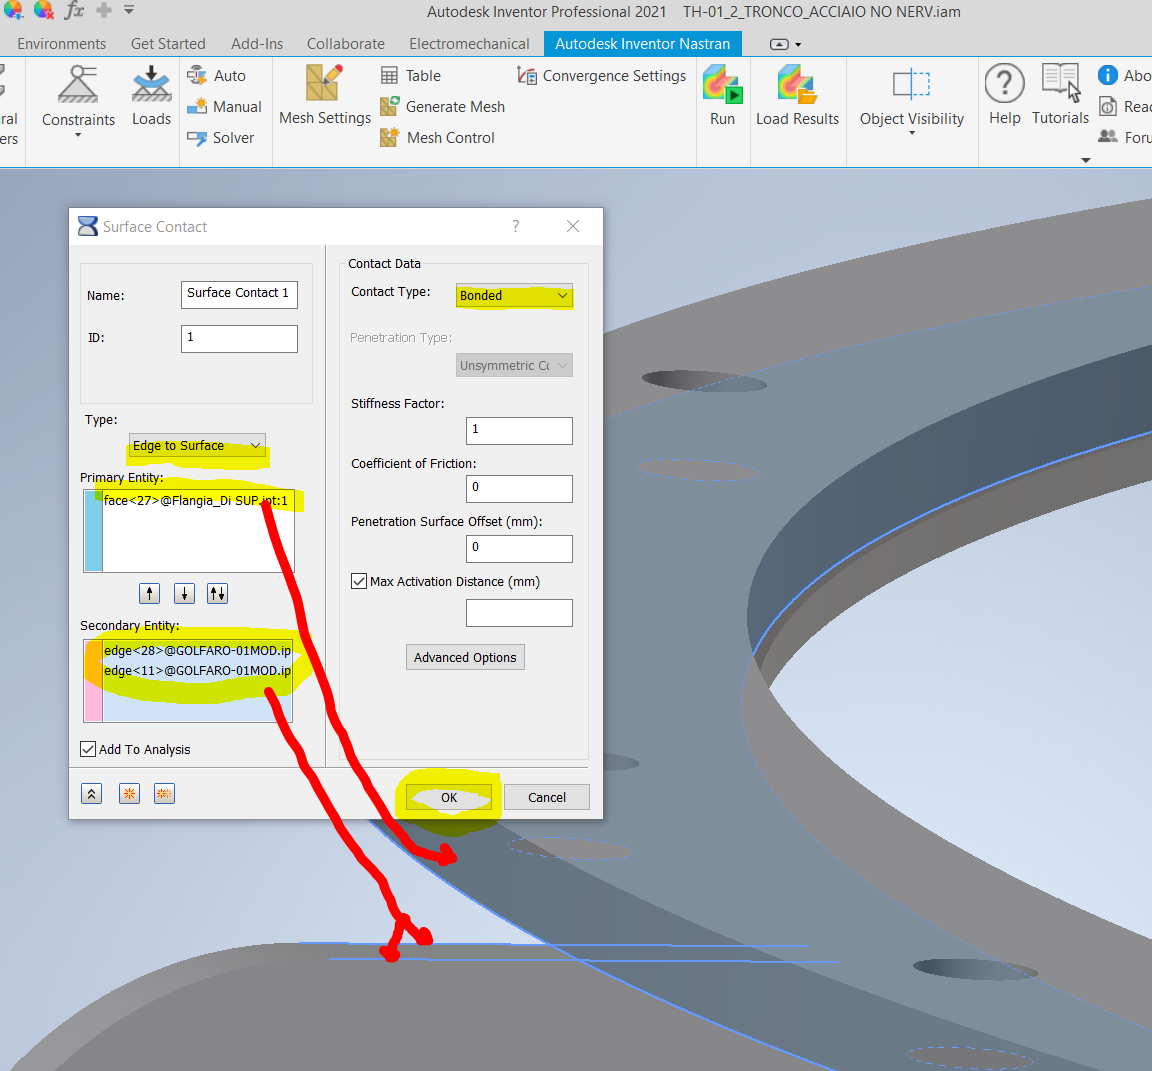
Task: Open Convergence Settings
Action: (601, 75)
